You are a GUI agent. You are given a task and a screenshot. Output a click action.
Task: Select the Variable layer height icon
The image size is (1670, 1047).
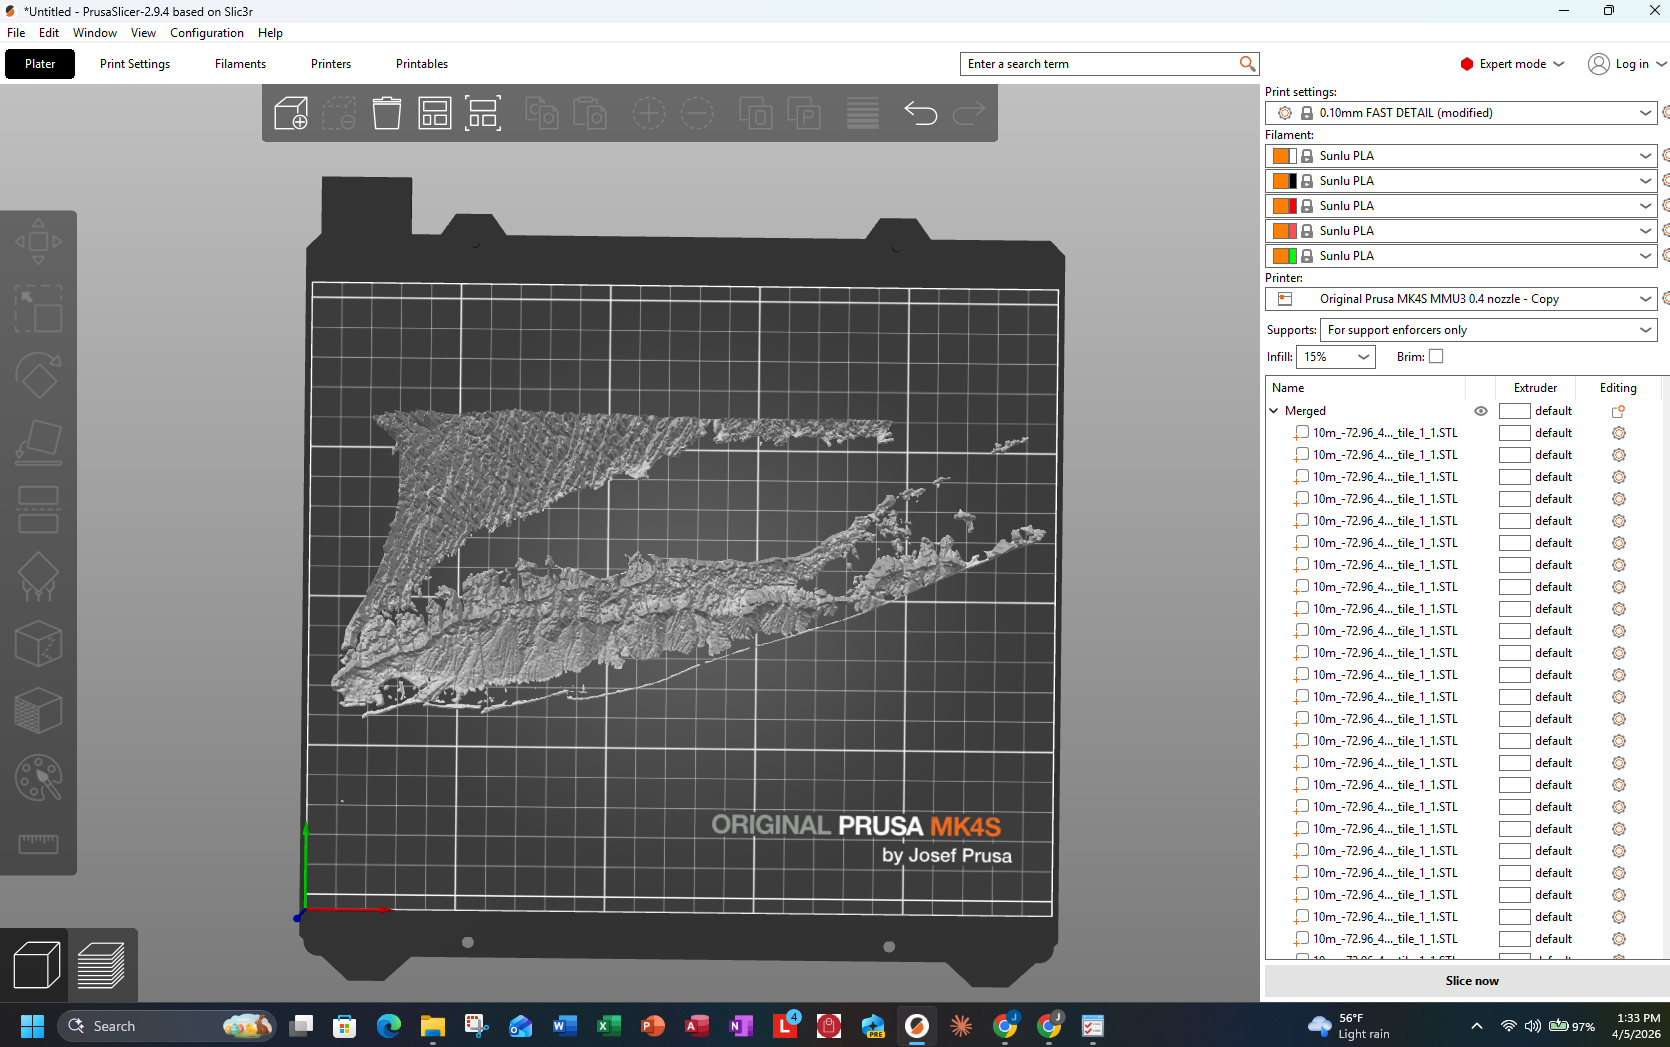click(863, 113)
